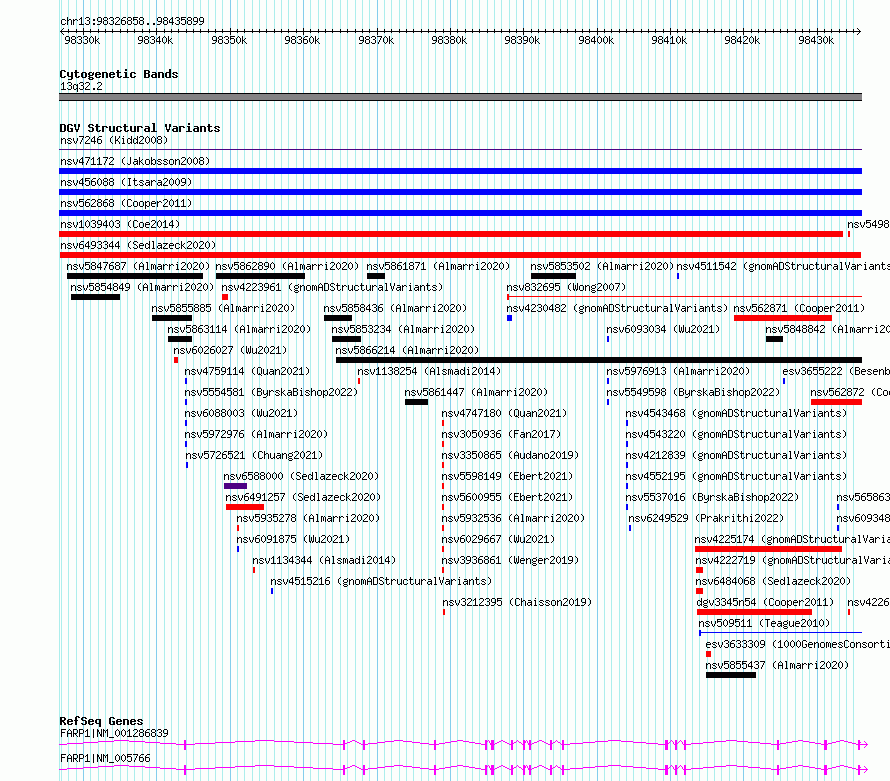Click the nsv1039403 (Coe2014) label

click(x=120, y=224)
